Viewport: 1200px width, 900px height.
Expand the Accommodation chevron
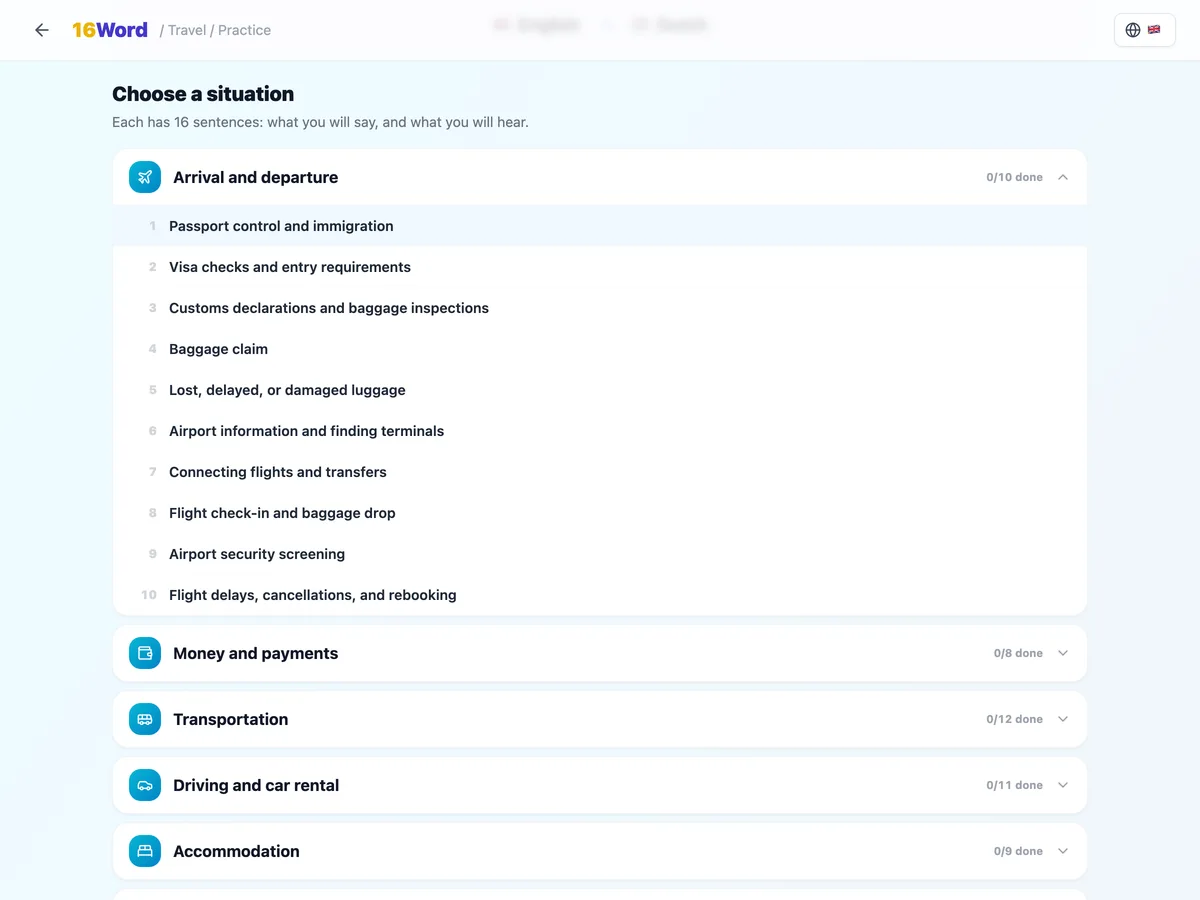tap(1063, 851)
